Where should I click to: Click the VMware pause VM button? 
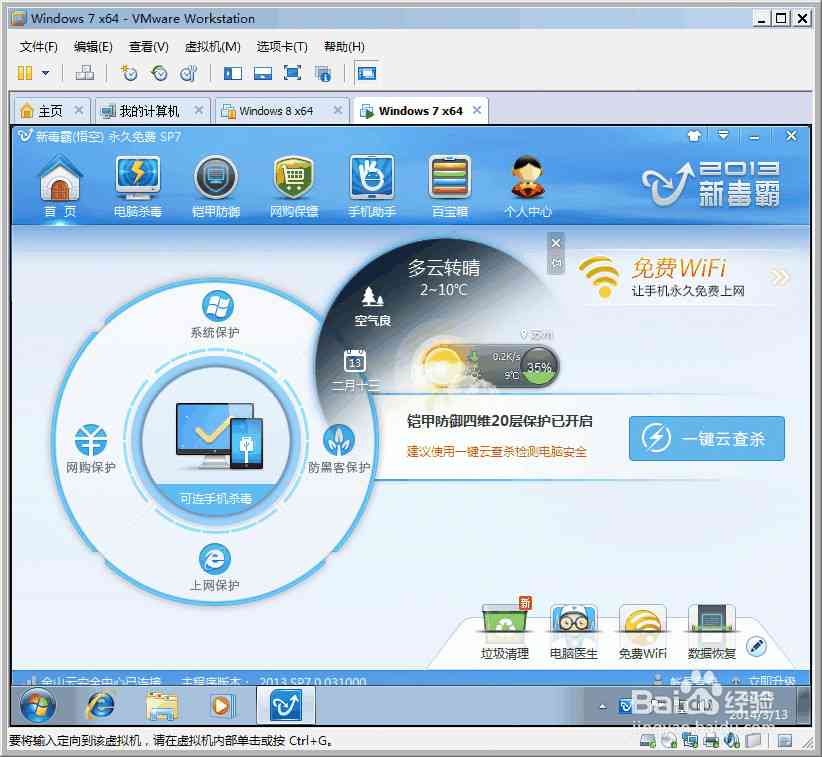click(x=25, y=73)
